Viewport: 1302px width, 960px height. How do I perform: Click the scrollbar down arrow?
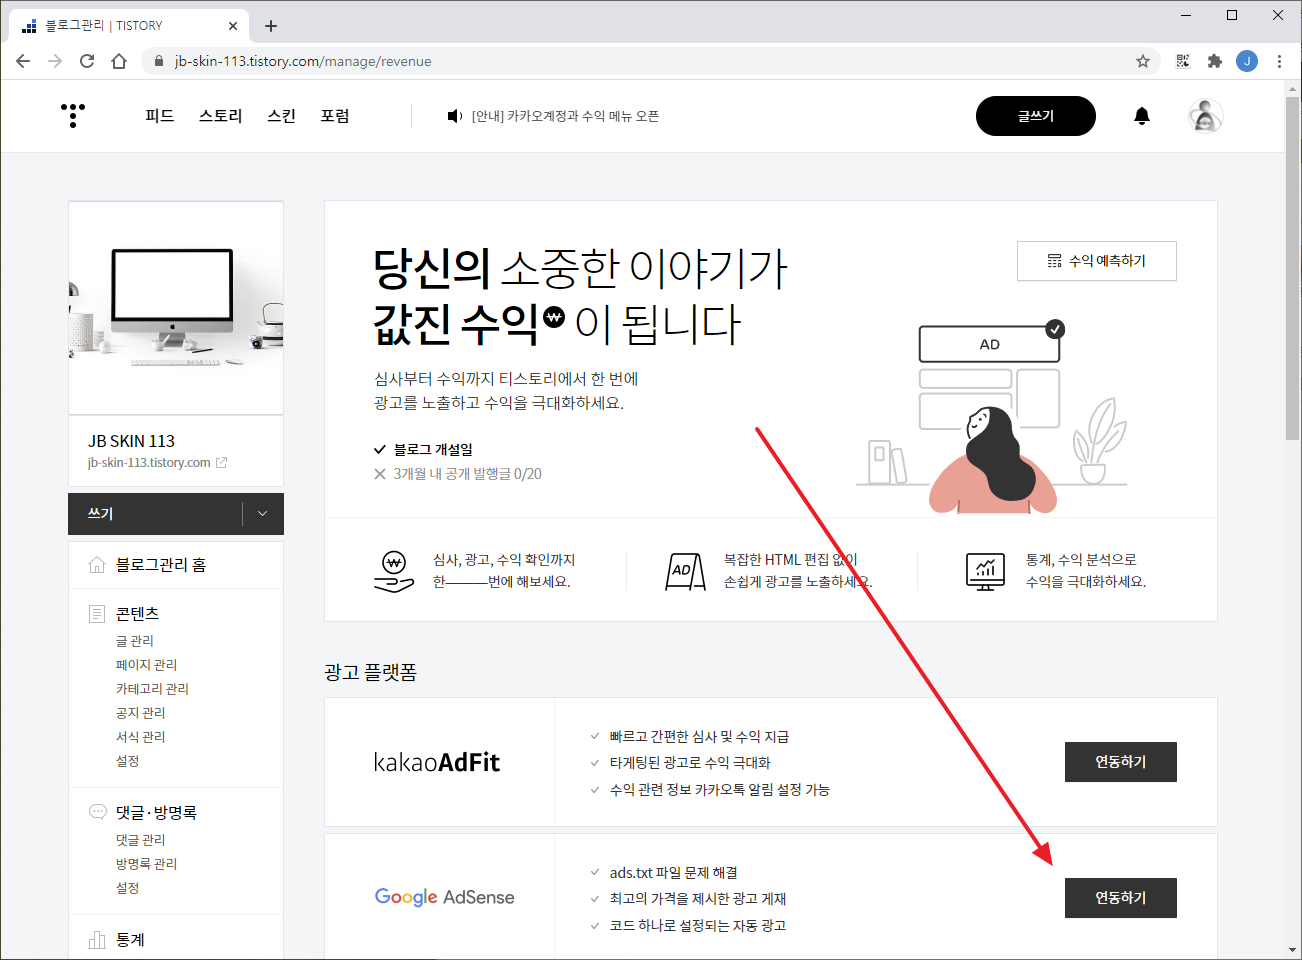1292,950
